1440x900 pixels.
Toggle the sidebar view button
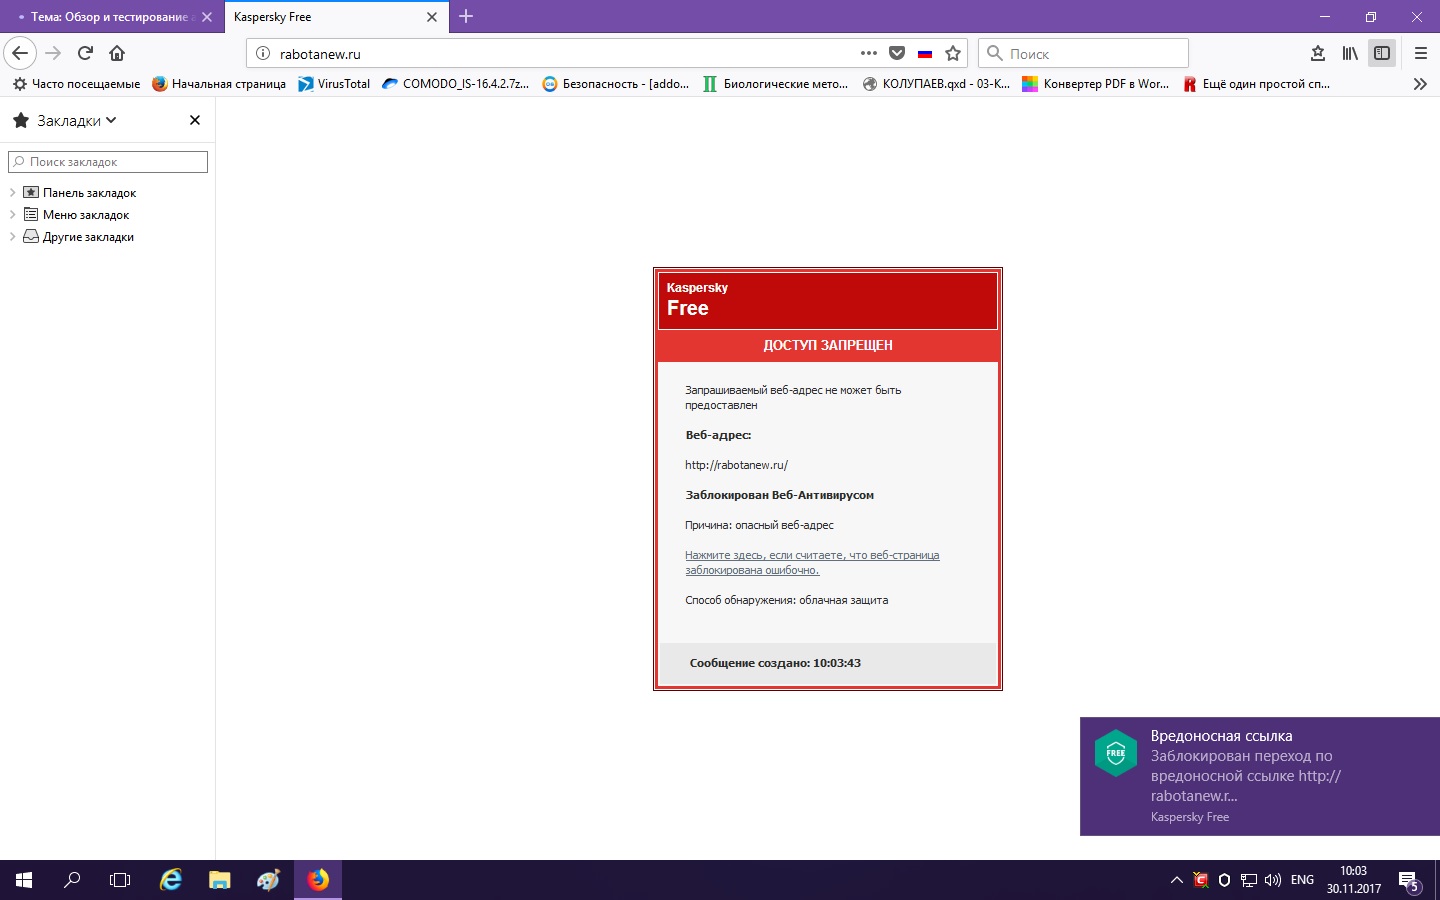tap(1382, 53)
